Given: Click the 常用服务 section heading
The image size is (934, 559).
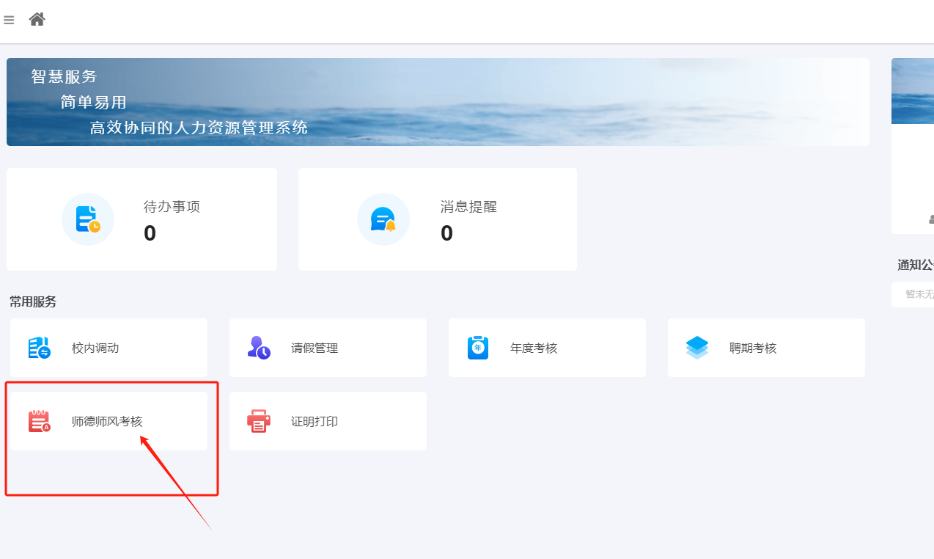Looking at the screenshot, I should [33, 302].
